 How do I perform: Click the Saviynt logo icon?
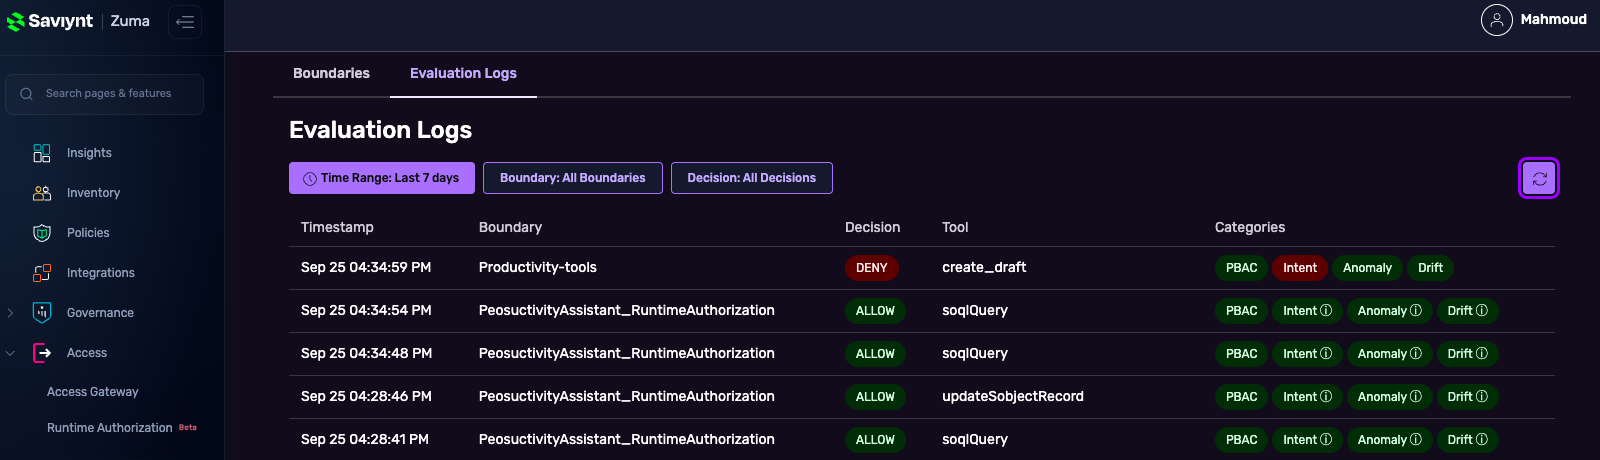pyautogui.click(x=16, y=21)
